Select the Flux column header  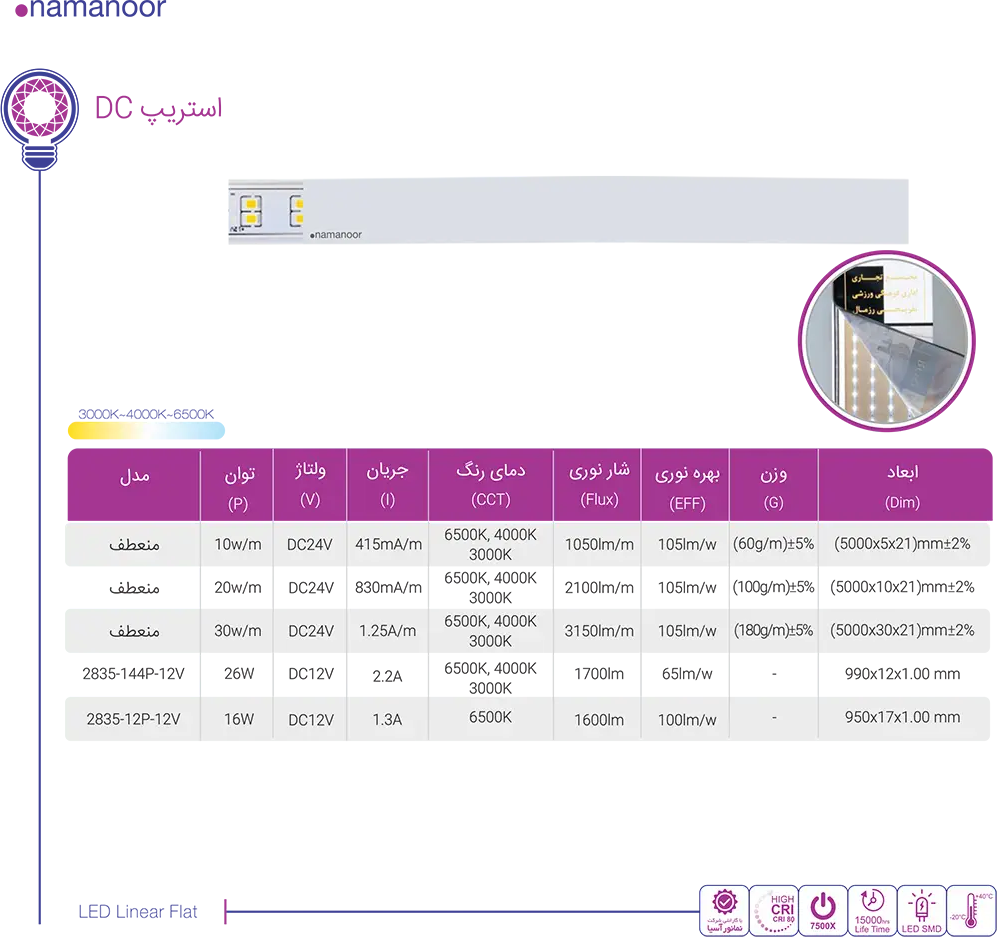[598, 484]
